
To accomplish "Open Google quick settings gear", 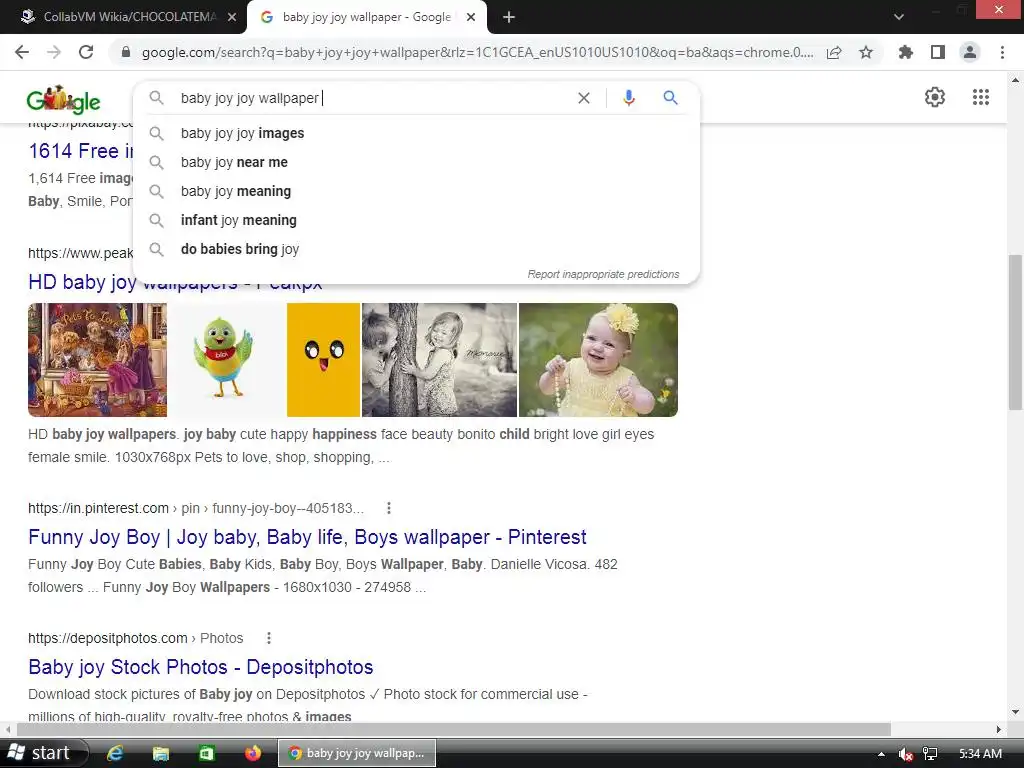I will [935, 97].
